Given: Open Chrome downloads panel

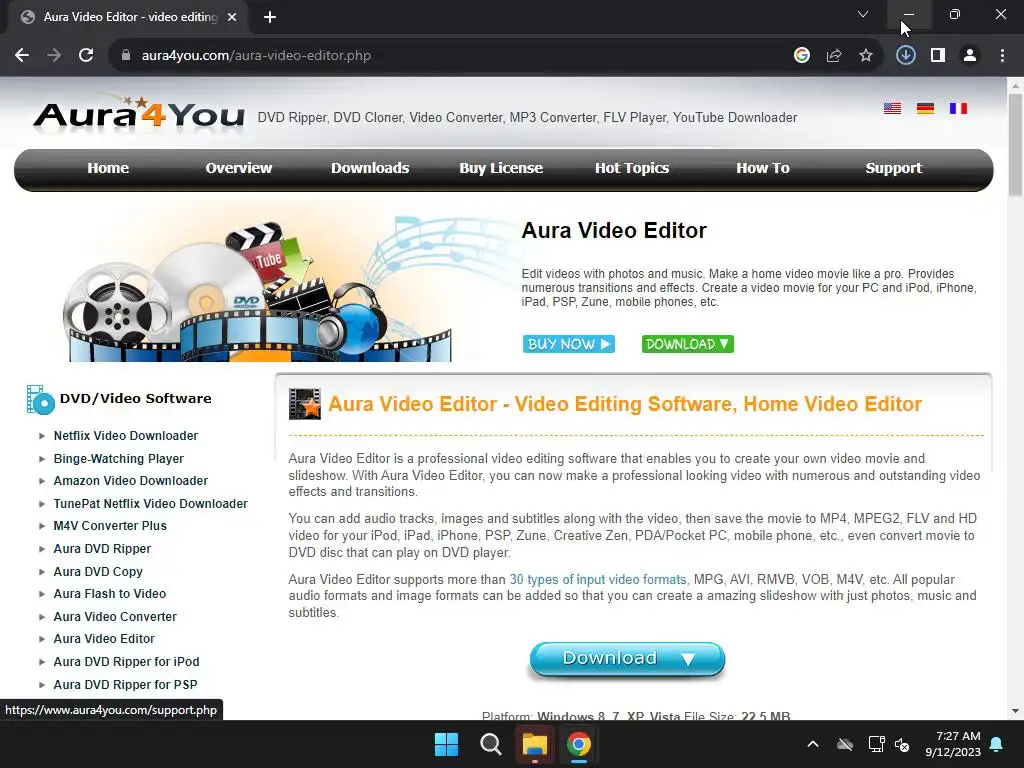Looking at the screenshot, I should pos(906,56).
